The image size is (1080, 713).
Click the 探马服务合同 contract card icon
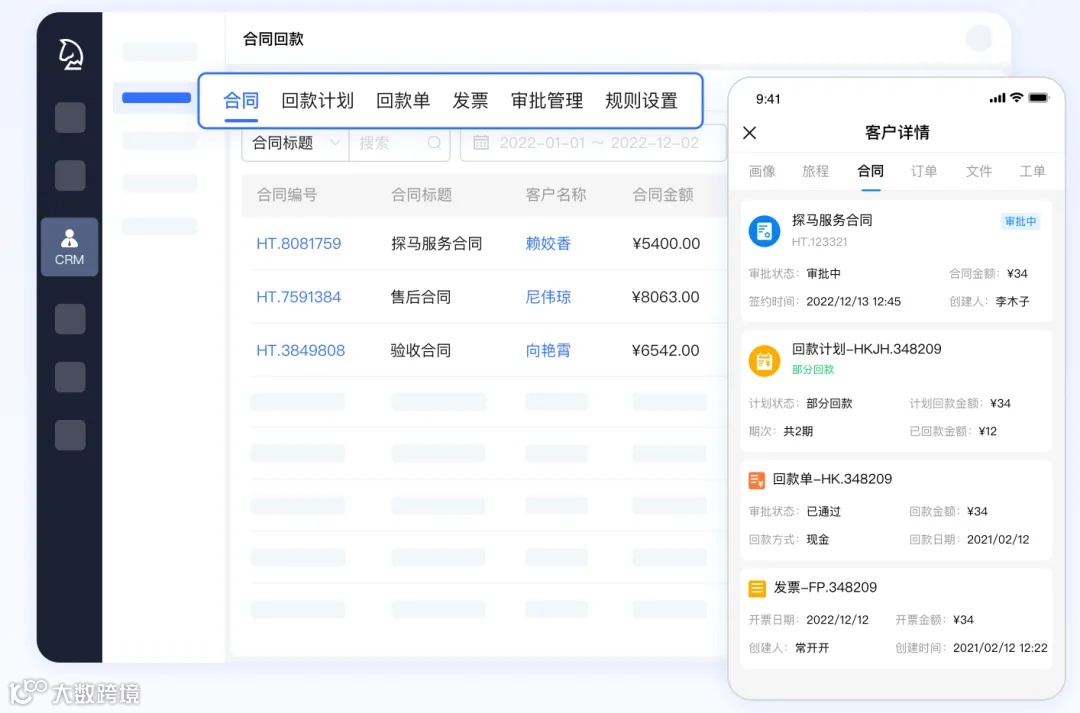coord(764,230)
